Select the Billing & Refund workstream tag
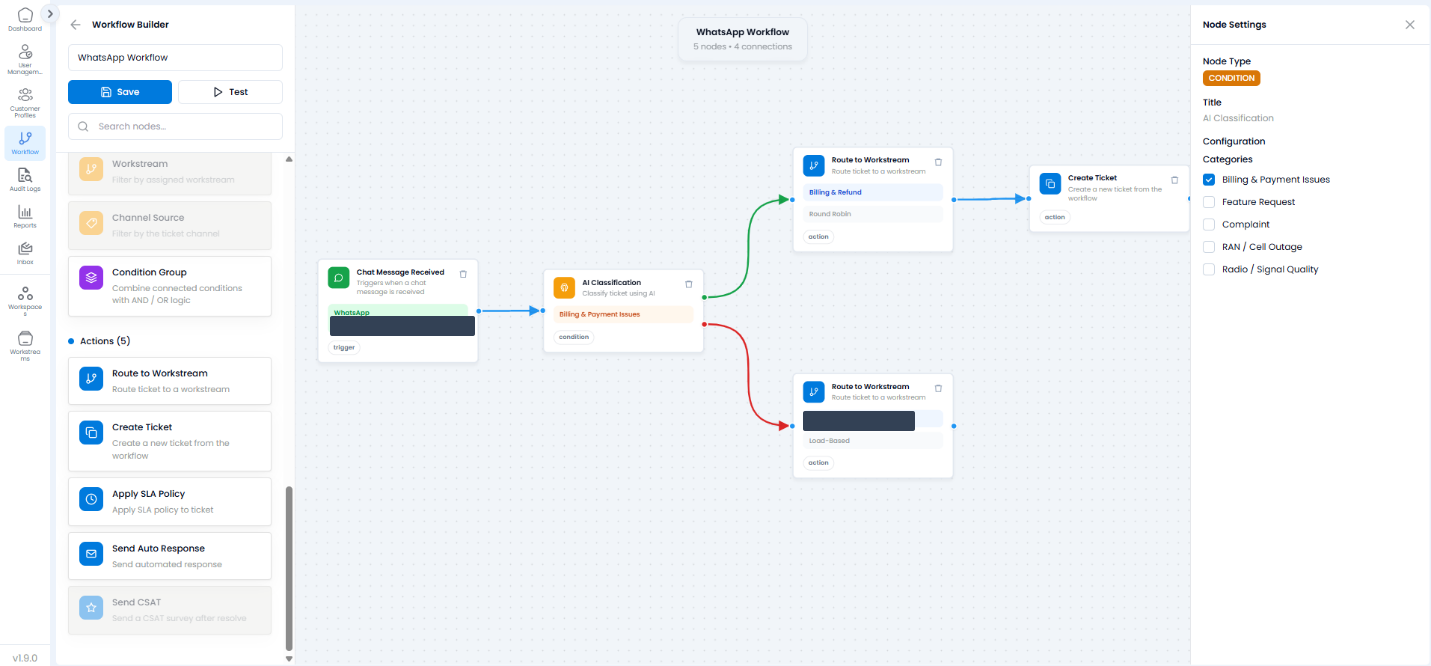This screenshot has width=1431, height=666. click(873, 192)
